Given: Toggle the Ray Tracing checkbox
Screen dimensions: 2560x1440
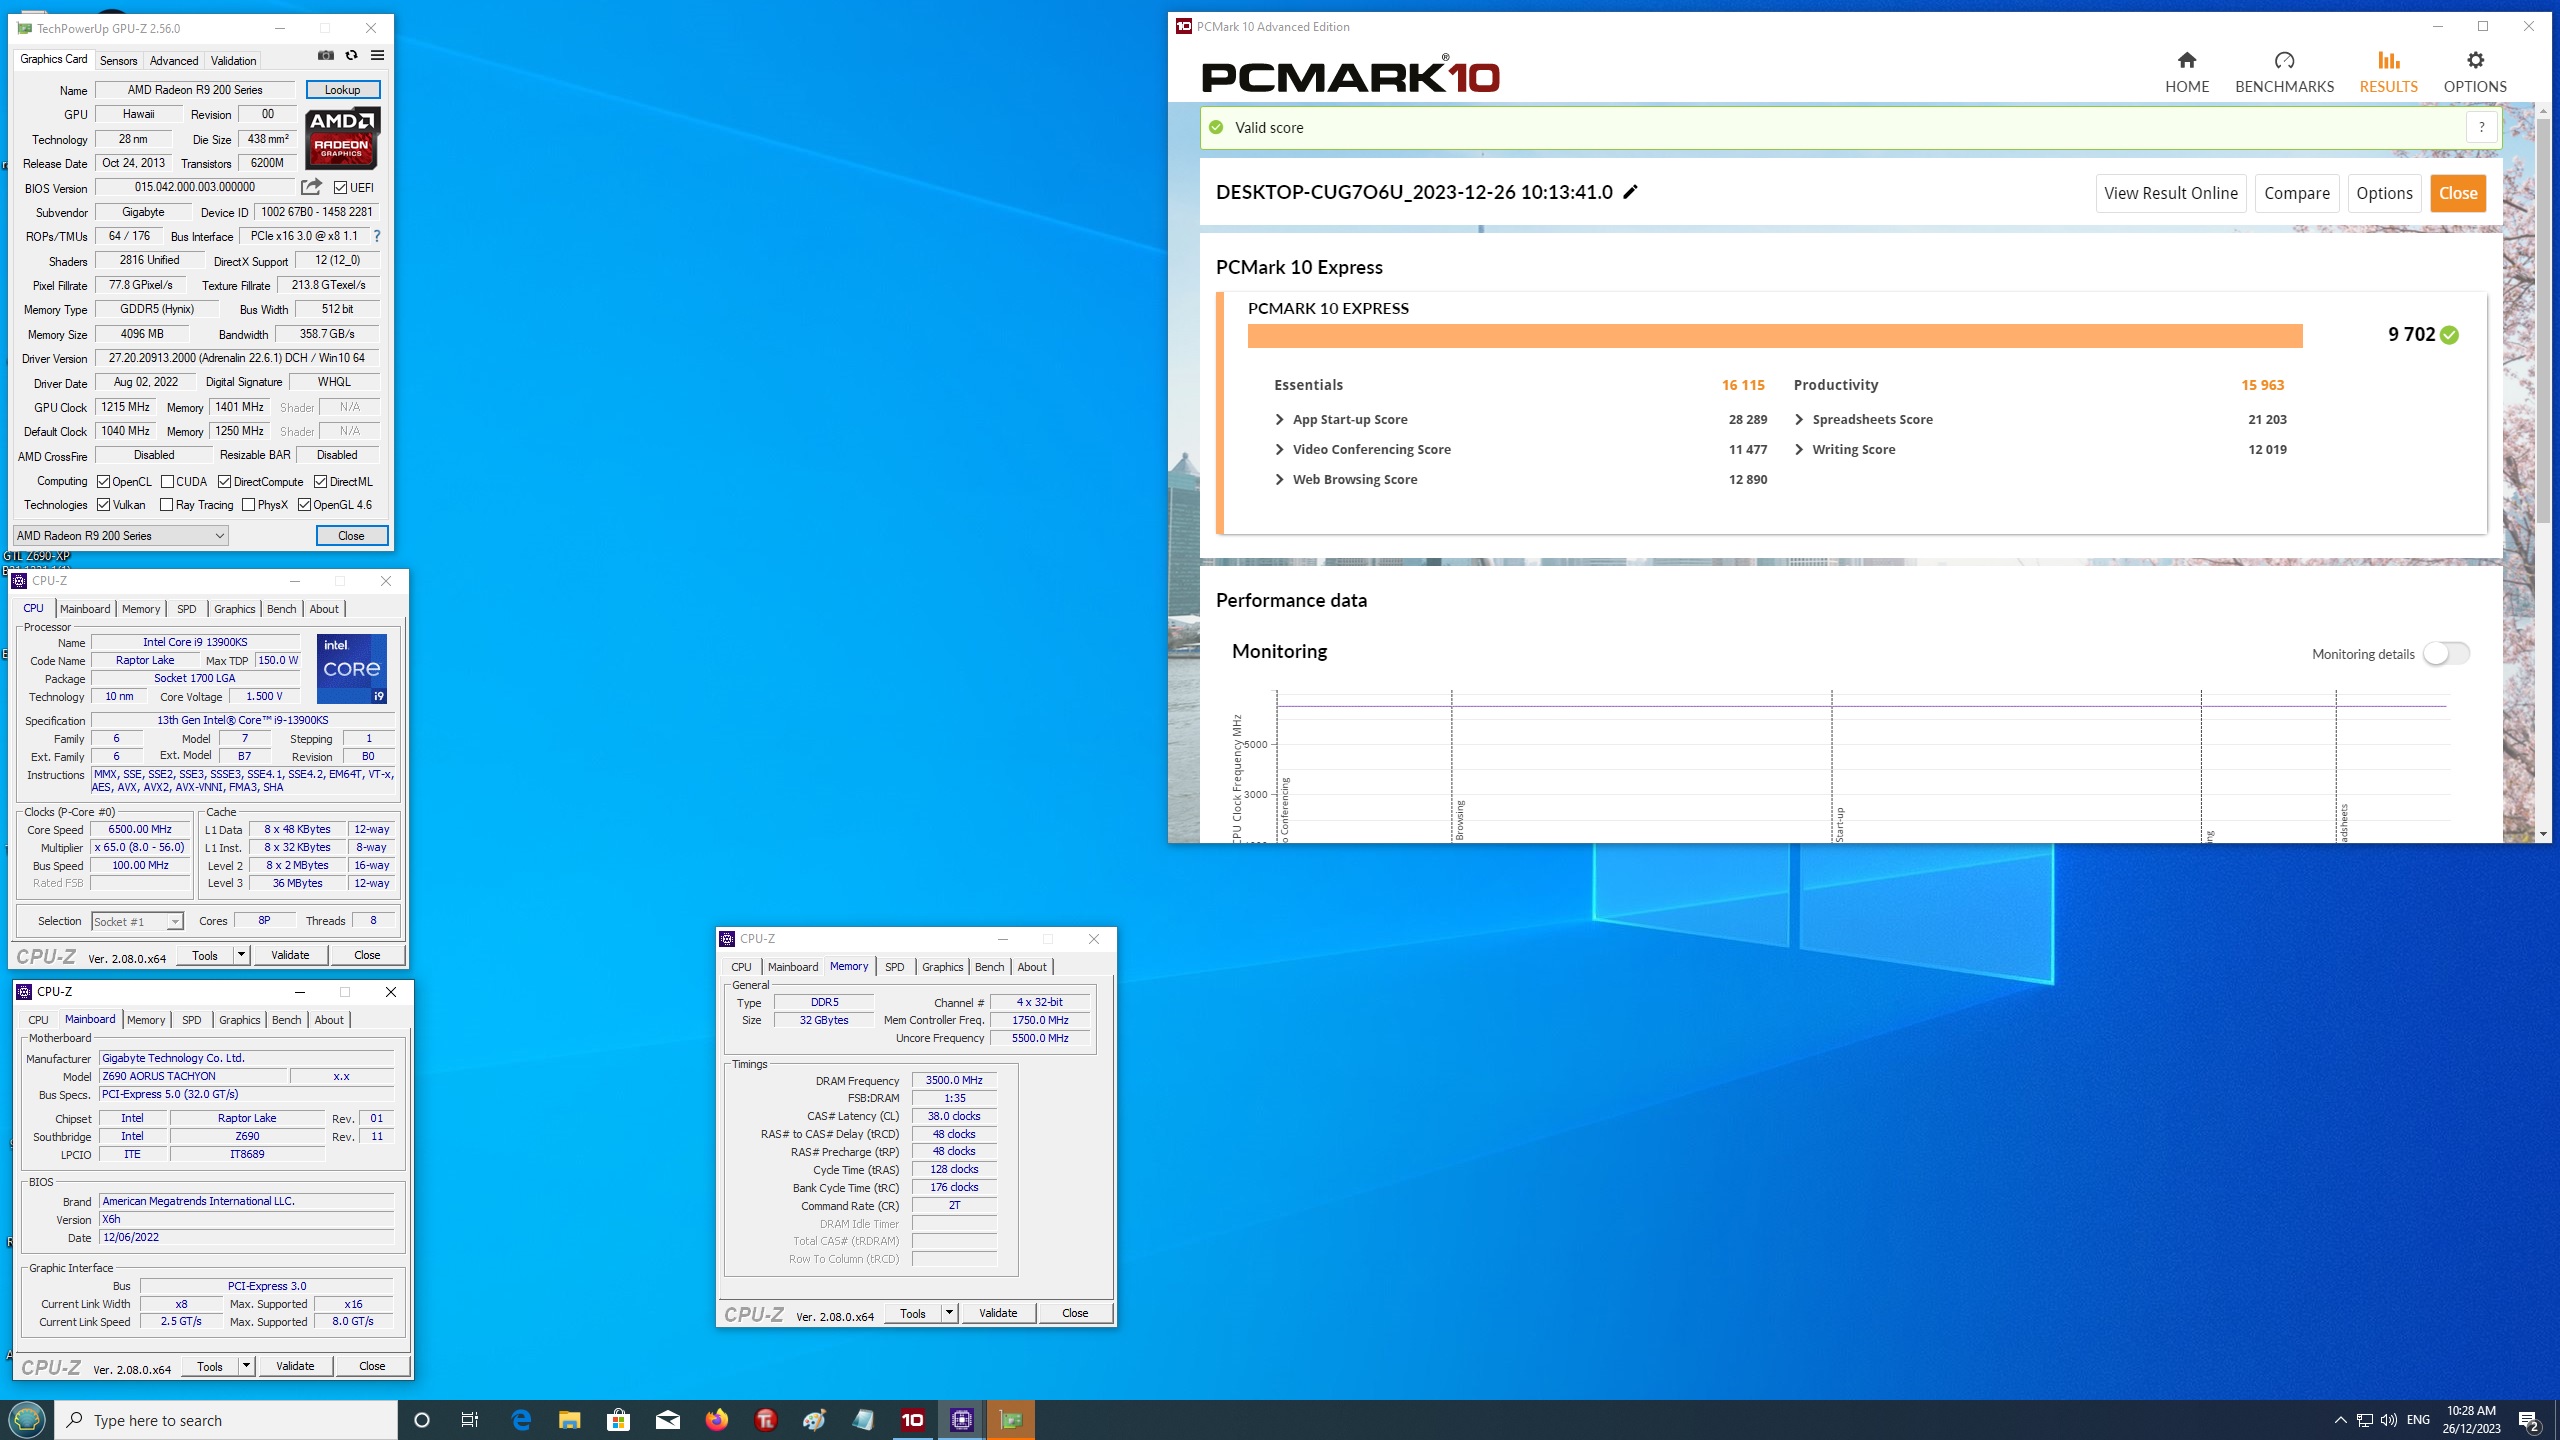Looking at the screenshot, I should coord(167,505).
